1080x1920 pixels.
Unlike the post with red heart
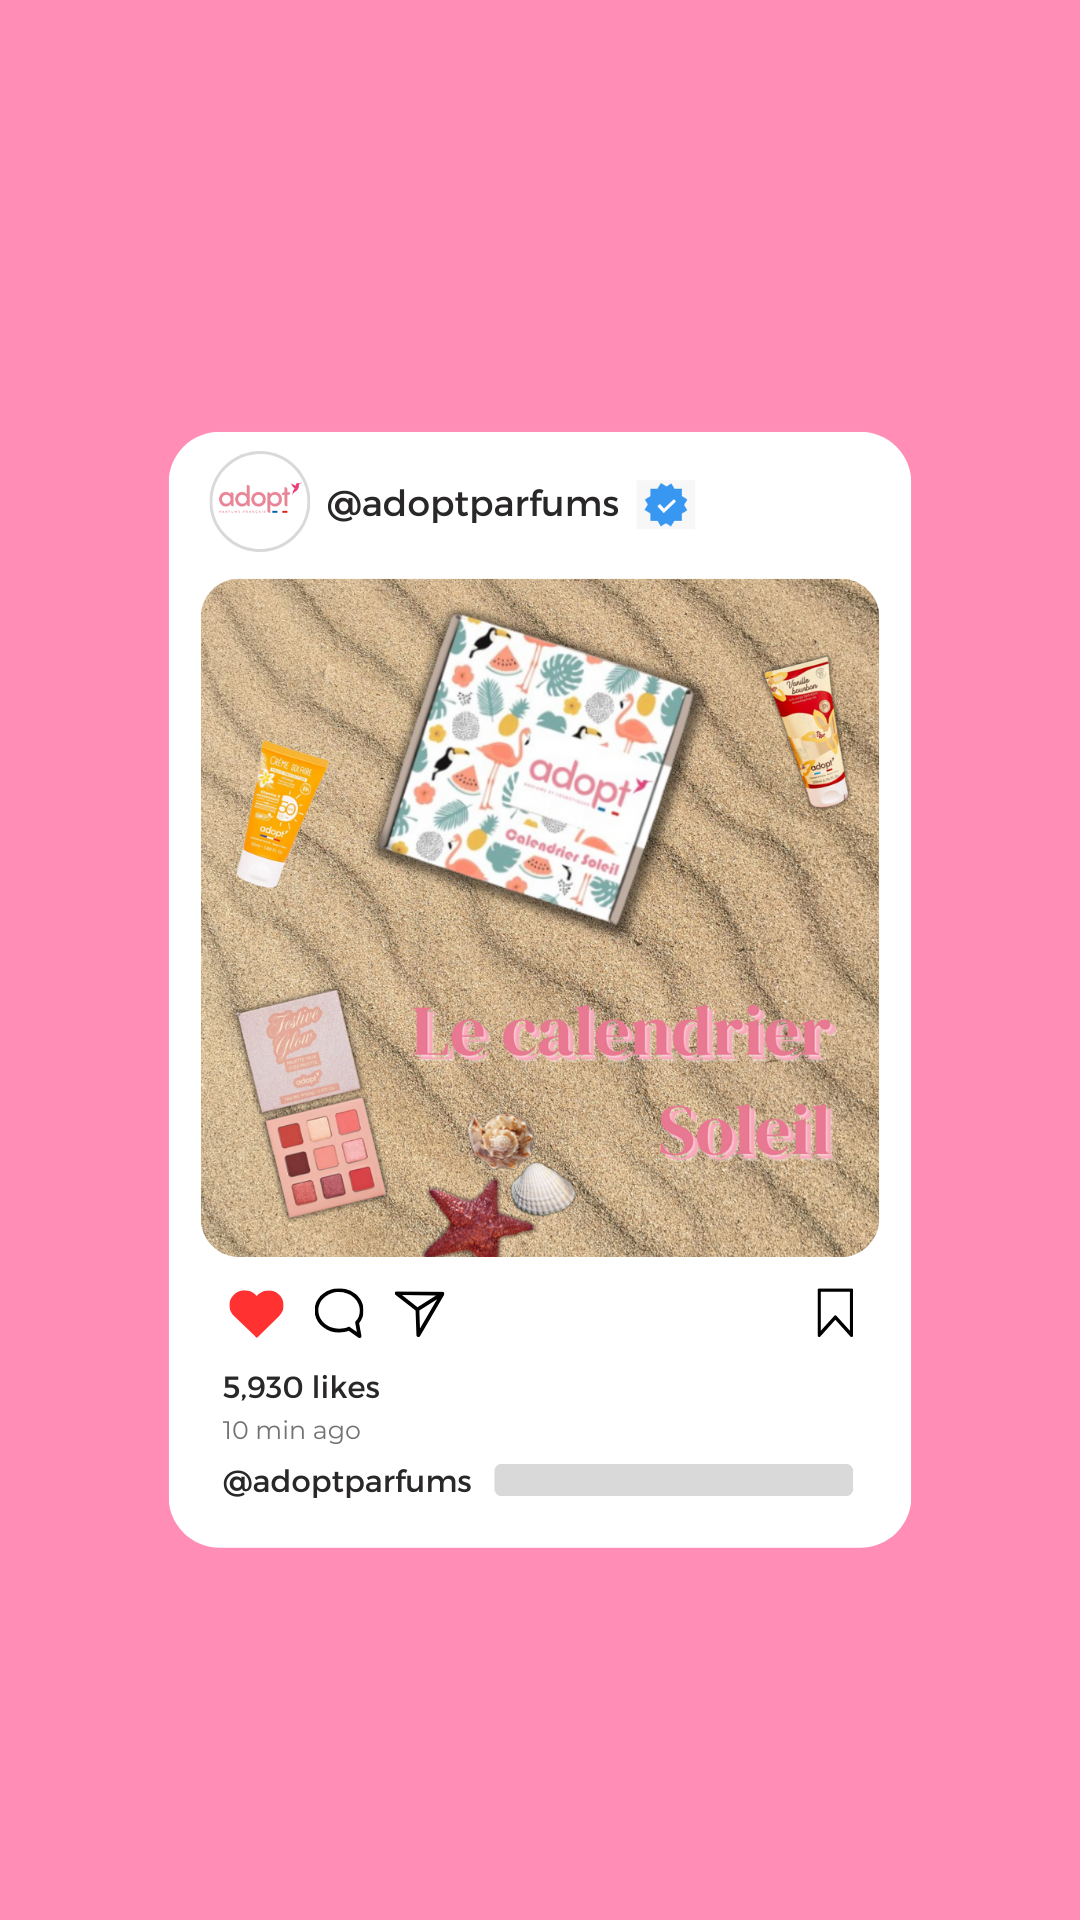click(257, 1313)
